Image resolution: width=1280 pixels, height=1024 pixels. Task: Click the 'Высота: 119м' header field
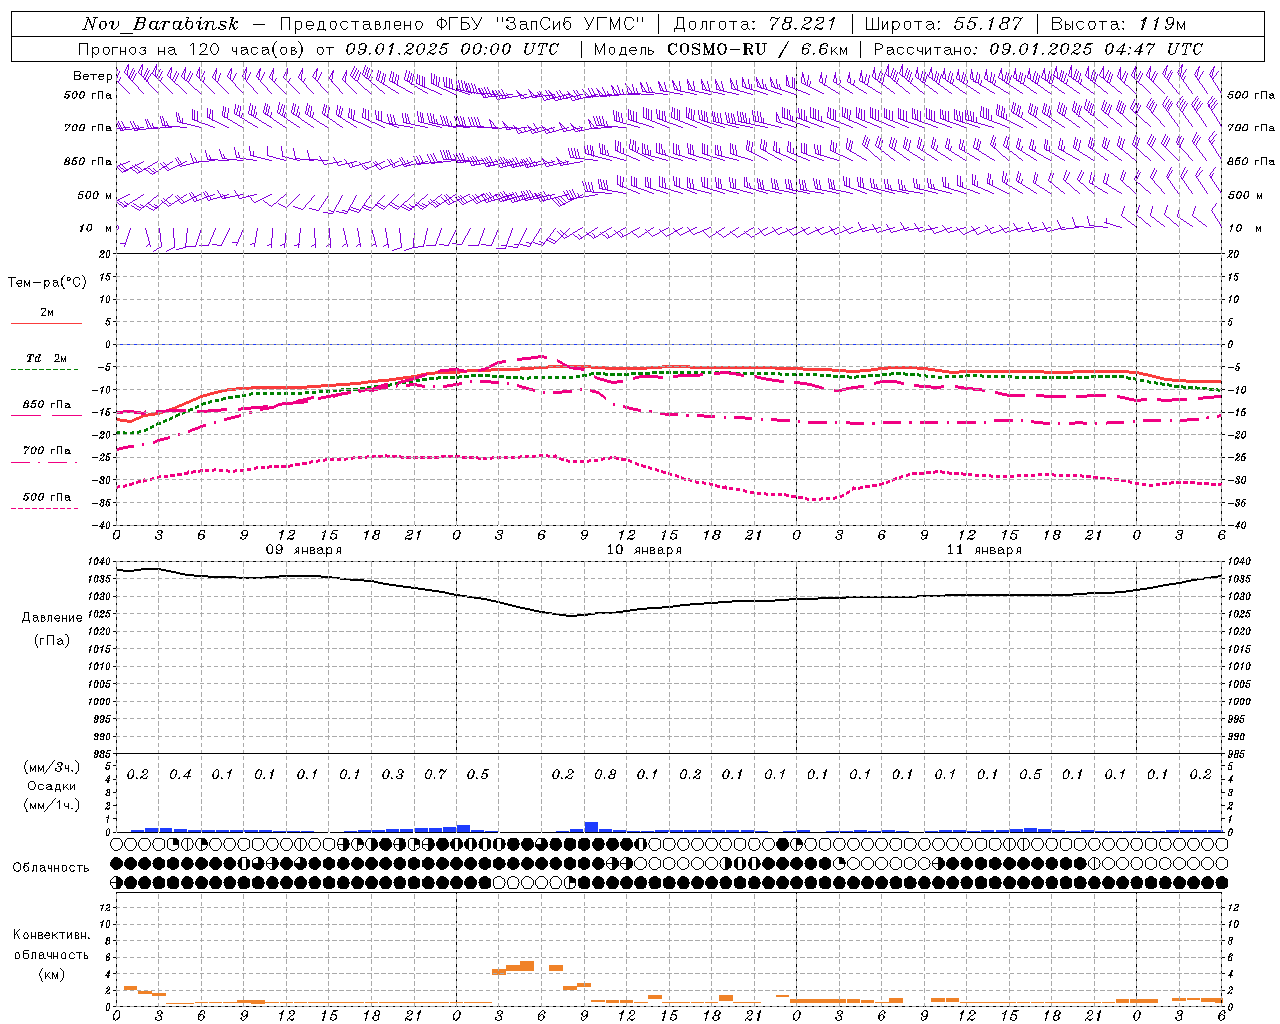click(1118, 24)
